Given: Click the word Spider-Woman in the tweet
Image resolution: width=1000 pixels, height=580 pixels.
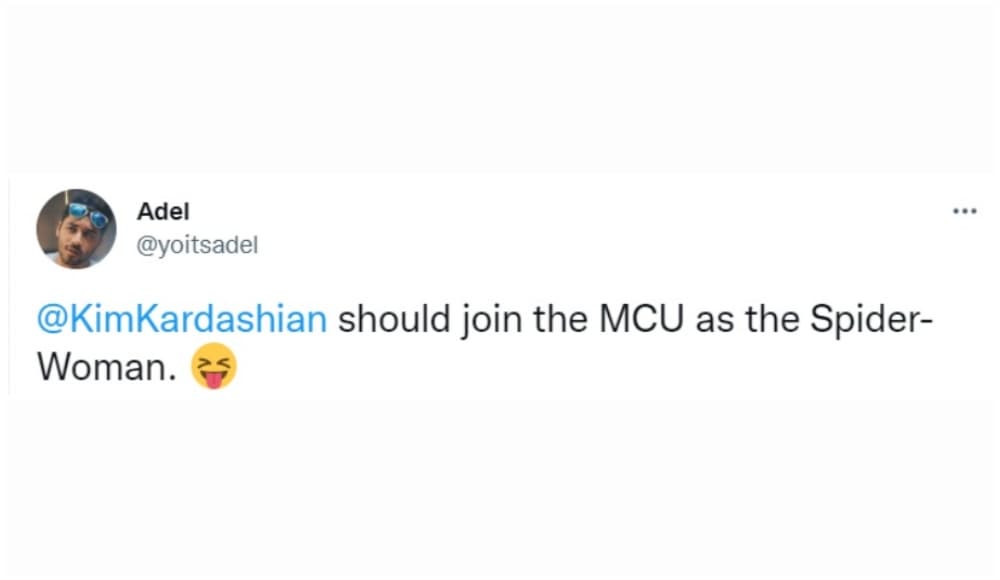Looking at the screenshot, I should pos(866,318).
